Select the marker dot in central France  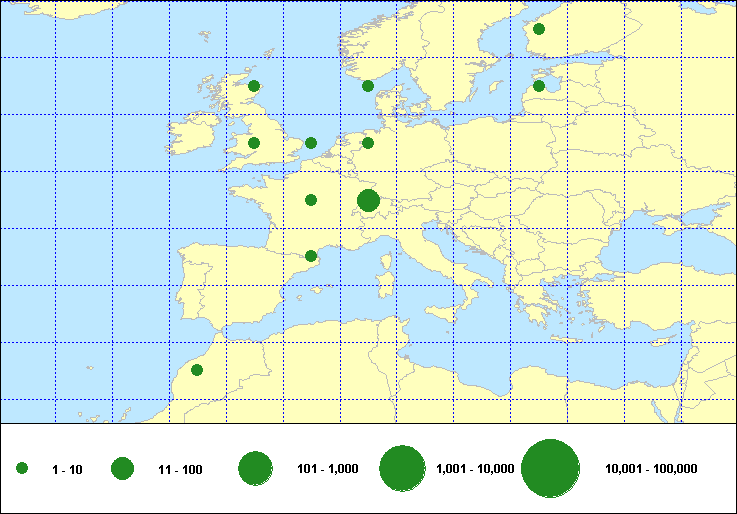pos(311,200)
